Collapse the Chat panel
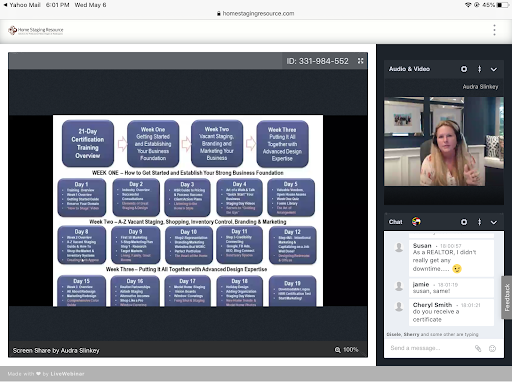This screenshot has width=512, height=384. 494,222
